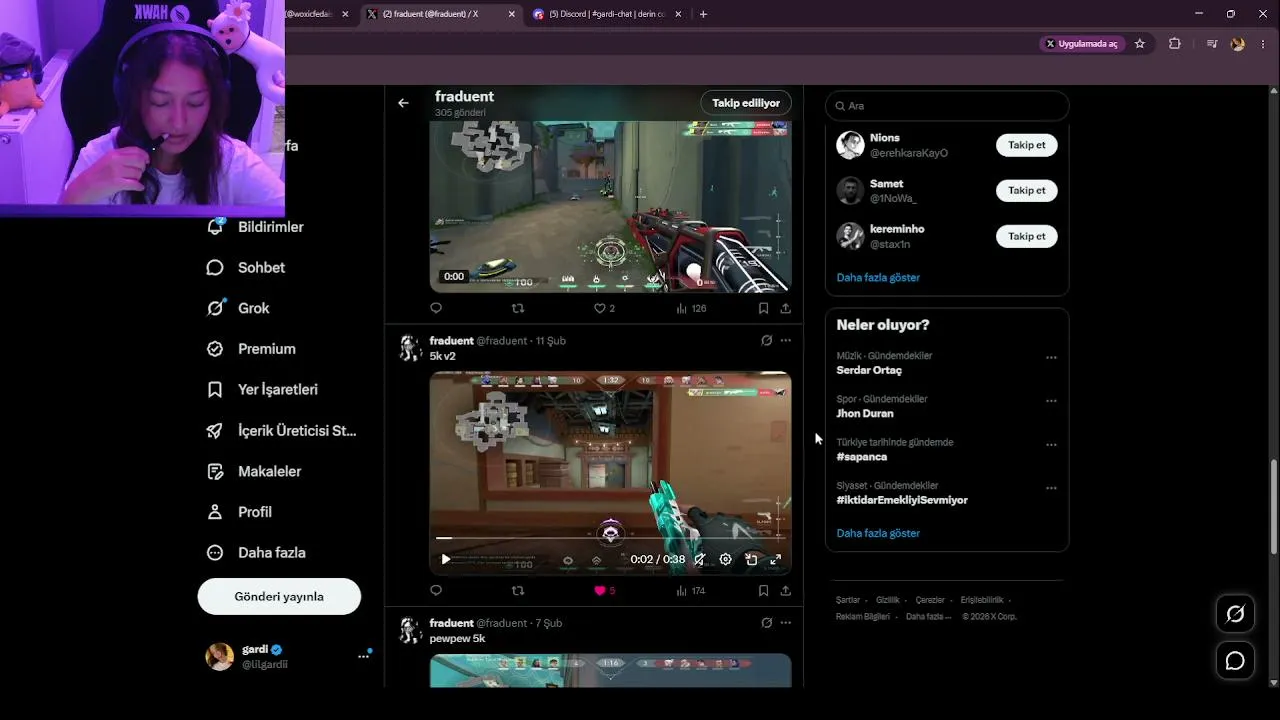1280x720 pixels.
Task: Close the Discord browser tab
Action: tap(678, 14)
